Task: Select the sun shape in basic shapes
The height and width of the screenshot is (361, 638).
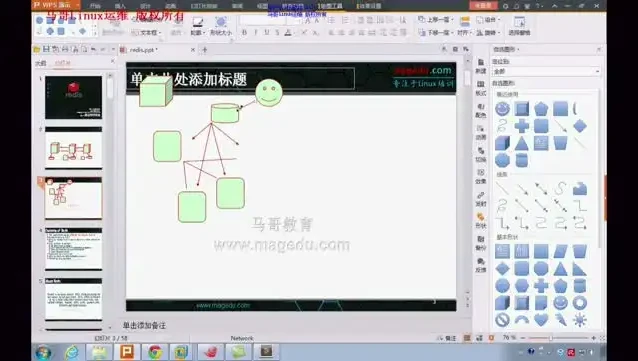Action: point(580,320)
